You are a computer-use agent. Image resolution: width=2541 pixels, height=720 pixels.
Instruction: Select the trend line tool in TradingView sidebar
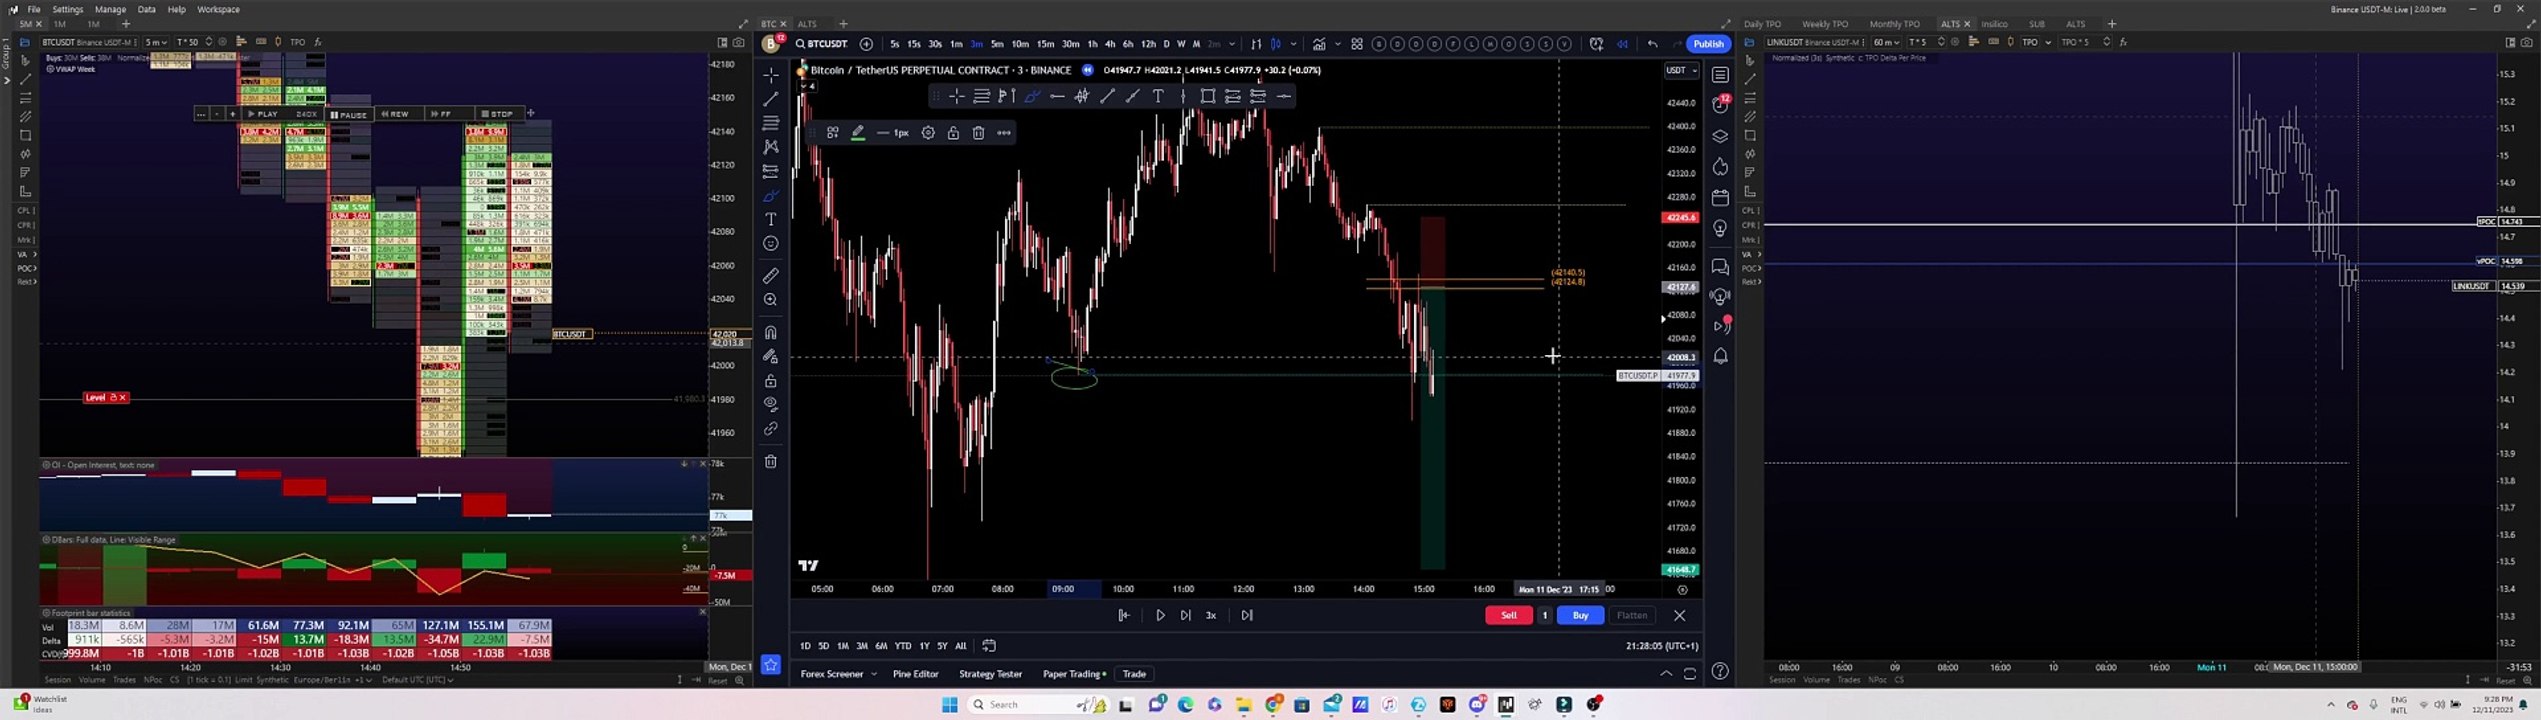(x=770, y=99)
